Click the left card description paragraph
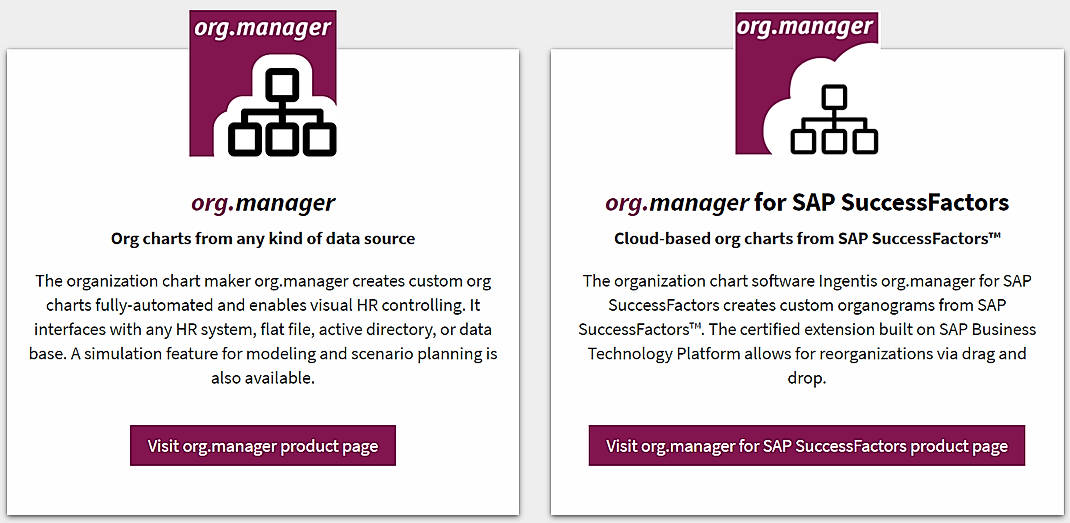This screenshot has width=1070, height=523. (x=263, y=330)
